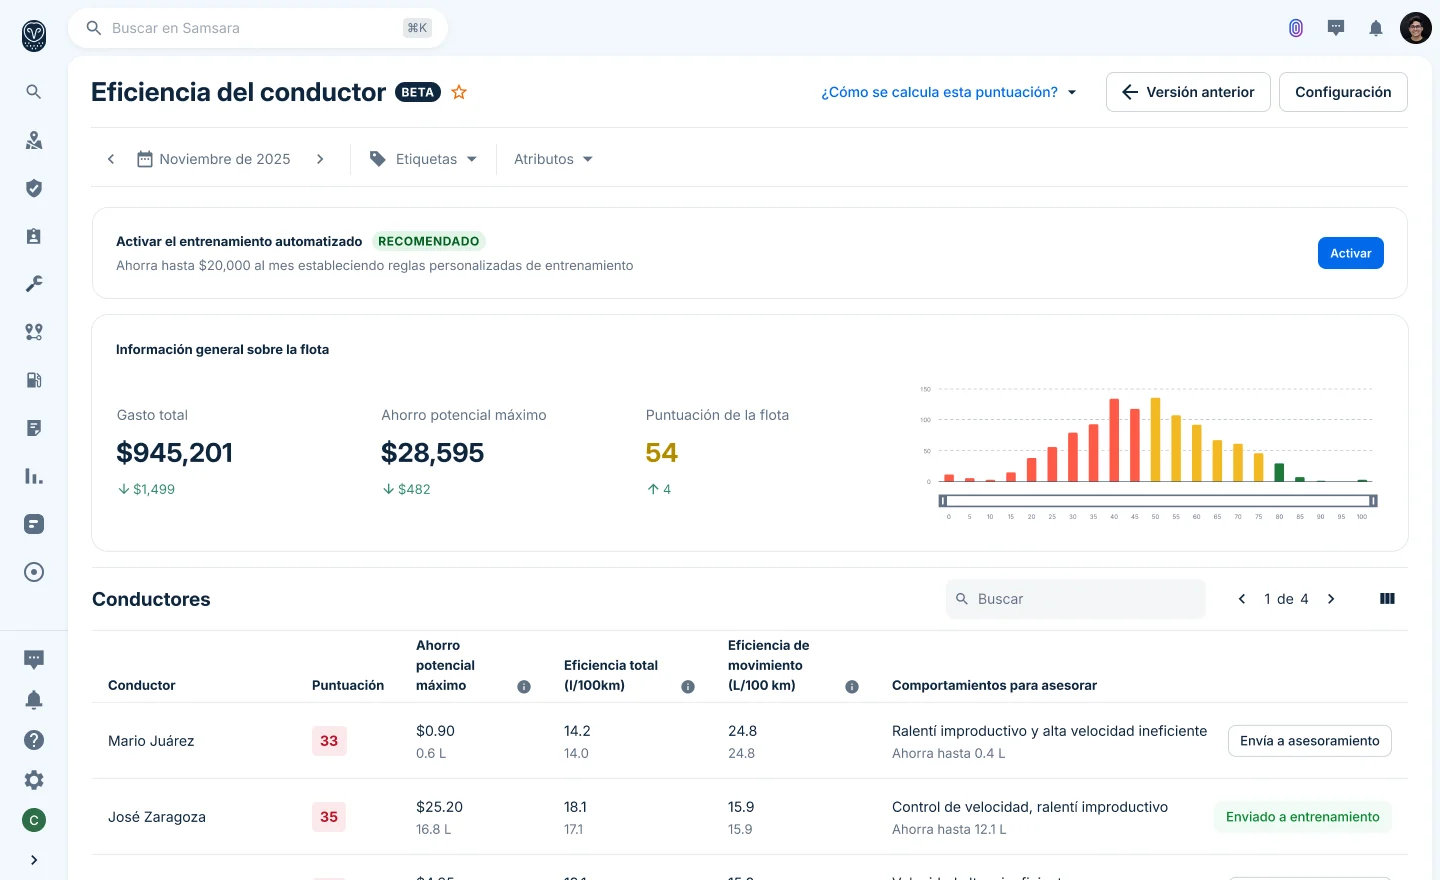The width and height of the screenshot is (1440, 880).
Task: Open the column settings icon above table
Action: 1387,599
